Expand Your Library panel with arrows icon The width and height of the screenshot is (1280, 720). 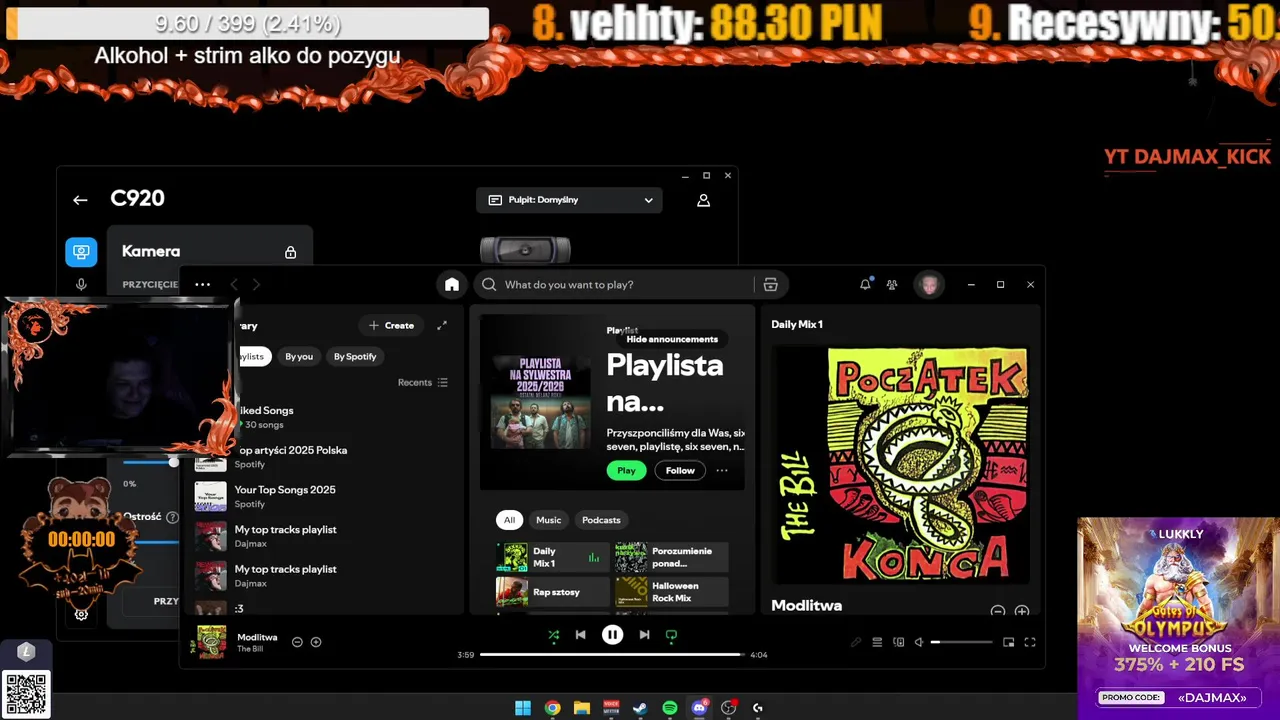442,325
